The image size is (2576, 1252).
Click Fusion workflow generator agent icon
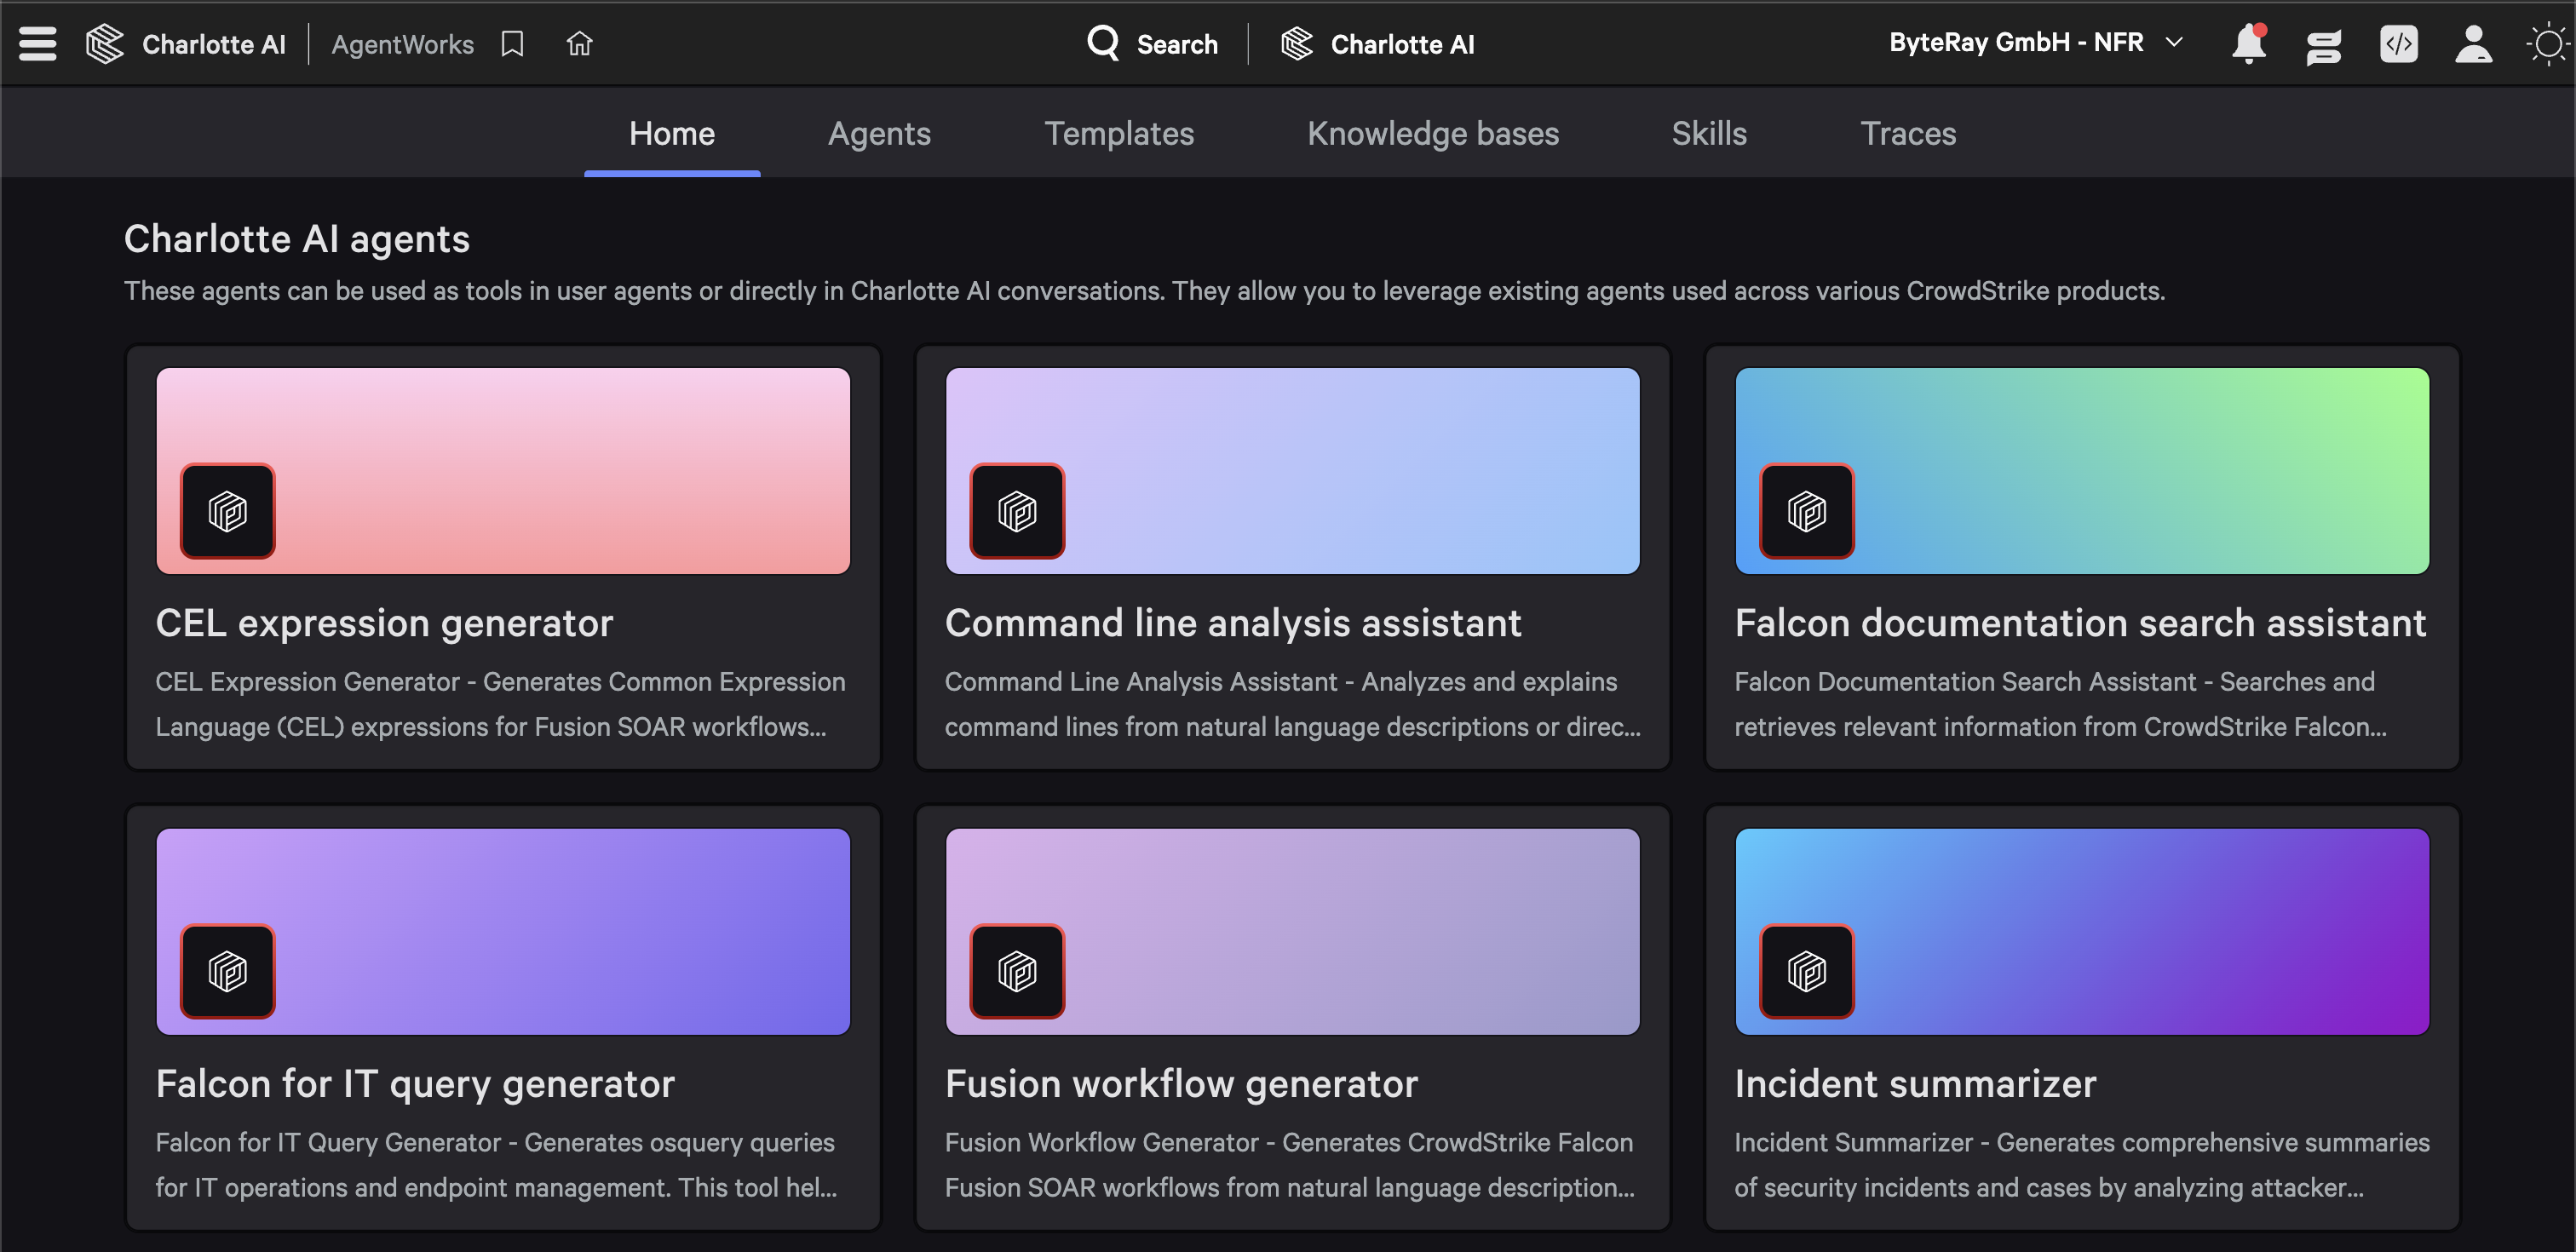1017,971
